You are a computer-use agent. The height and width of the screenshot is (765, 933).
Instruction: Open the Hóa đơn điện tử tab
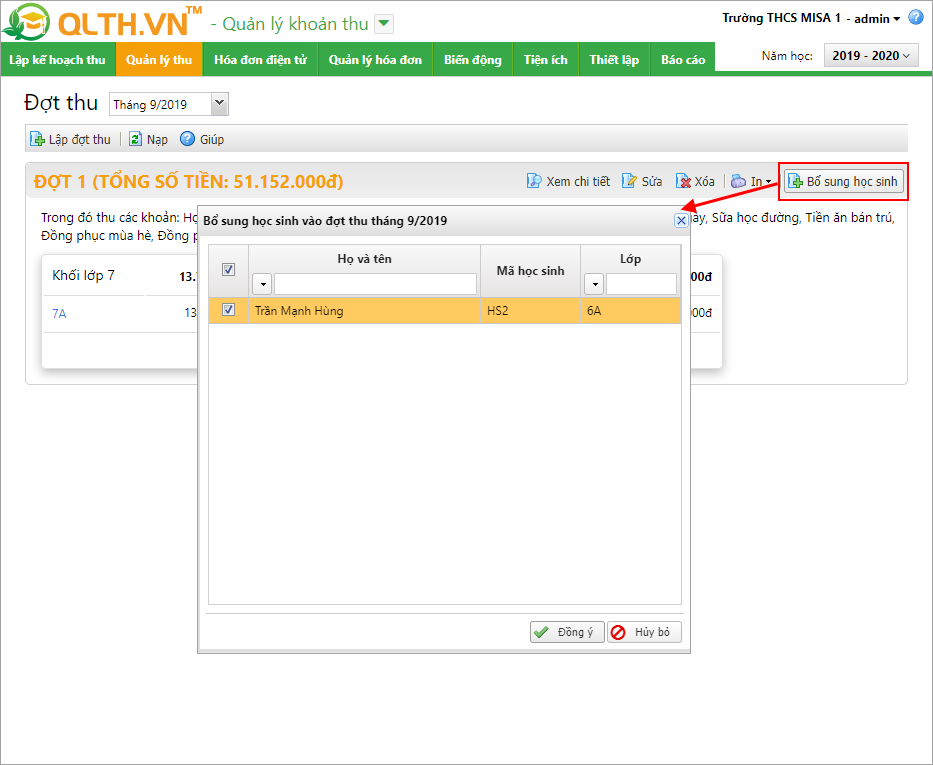point(261,59)
